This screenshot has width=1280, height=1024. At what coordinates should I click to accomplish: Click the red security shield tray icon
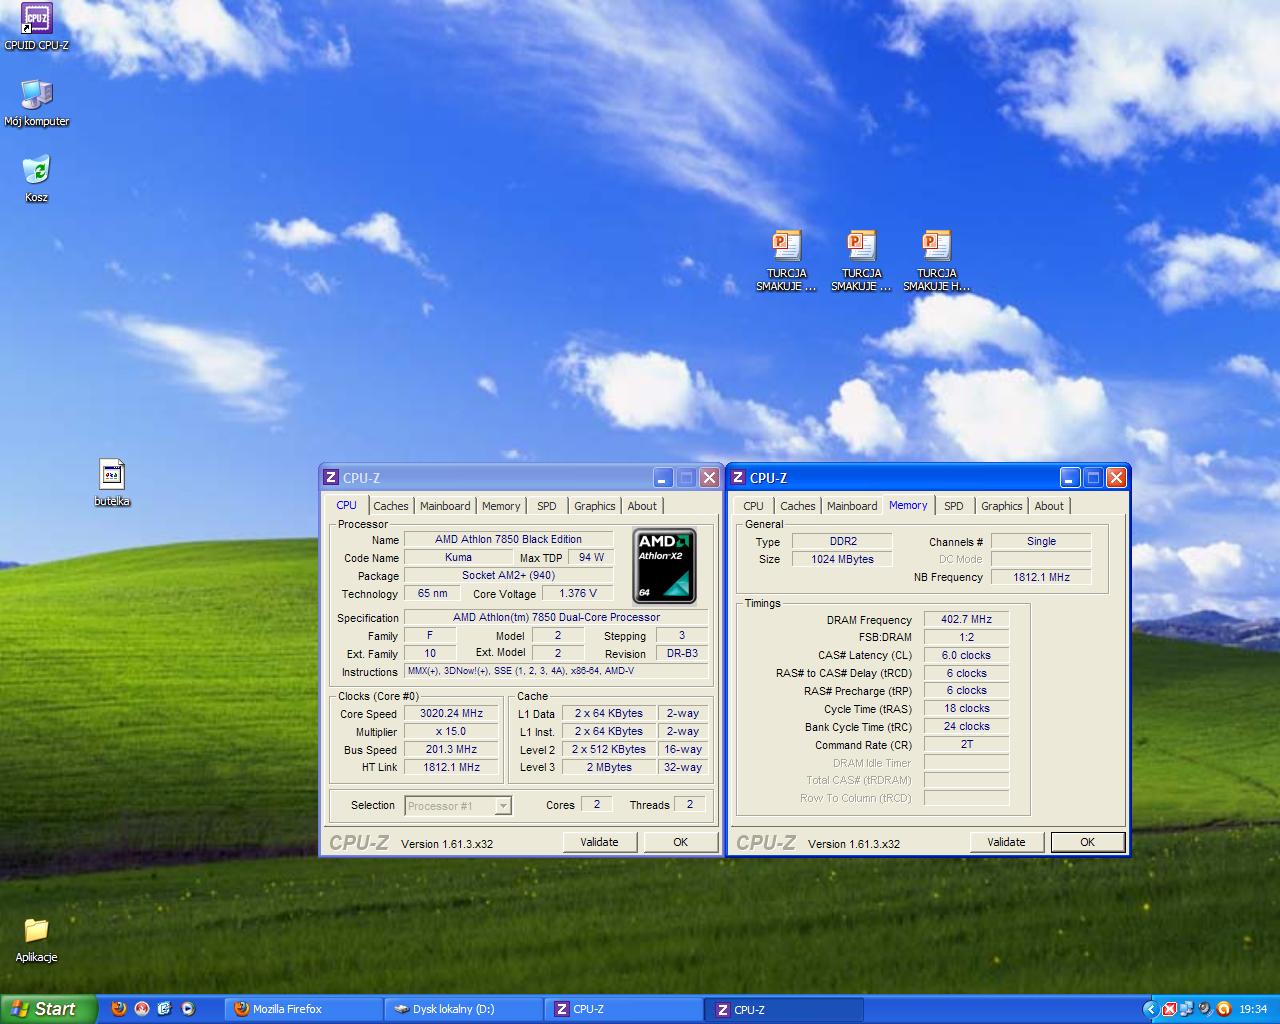(1168, 1009)
